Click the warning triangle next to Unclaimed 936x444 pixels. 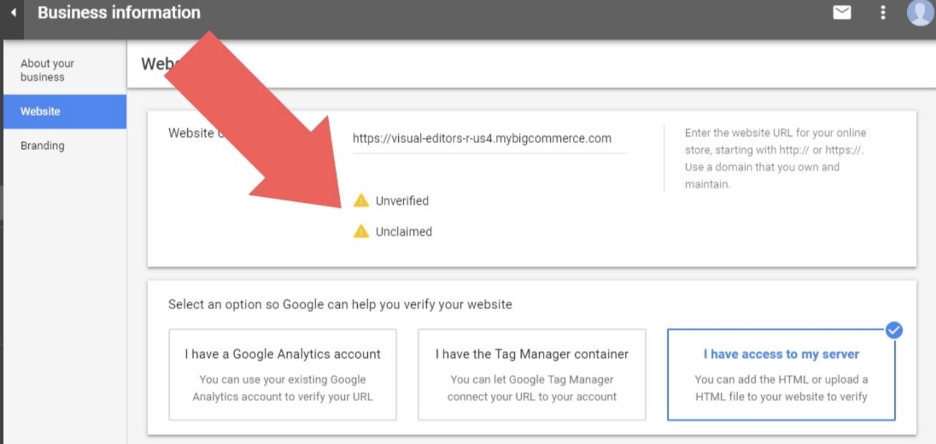361,232
